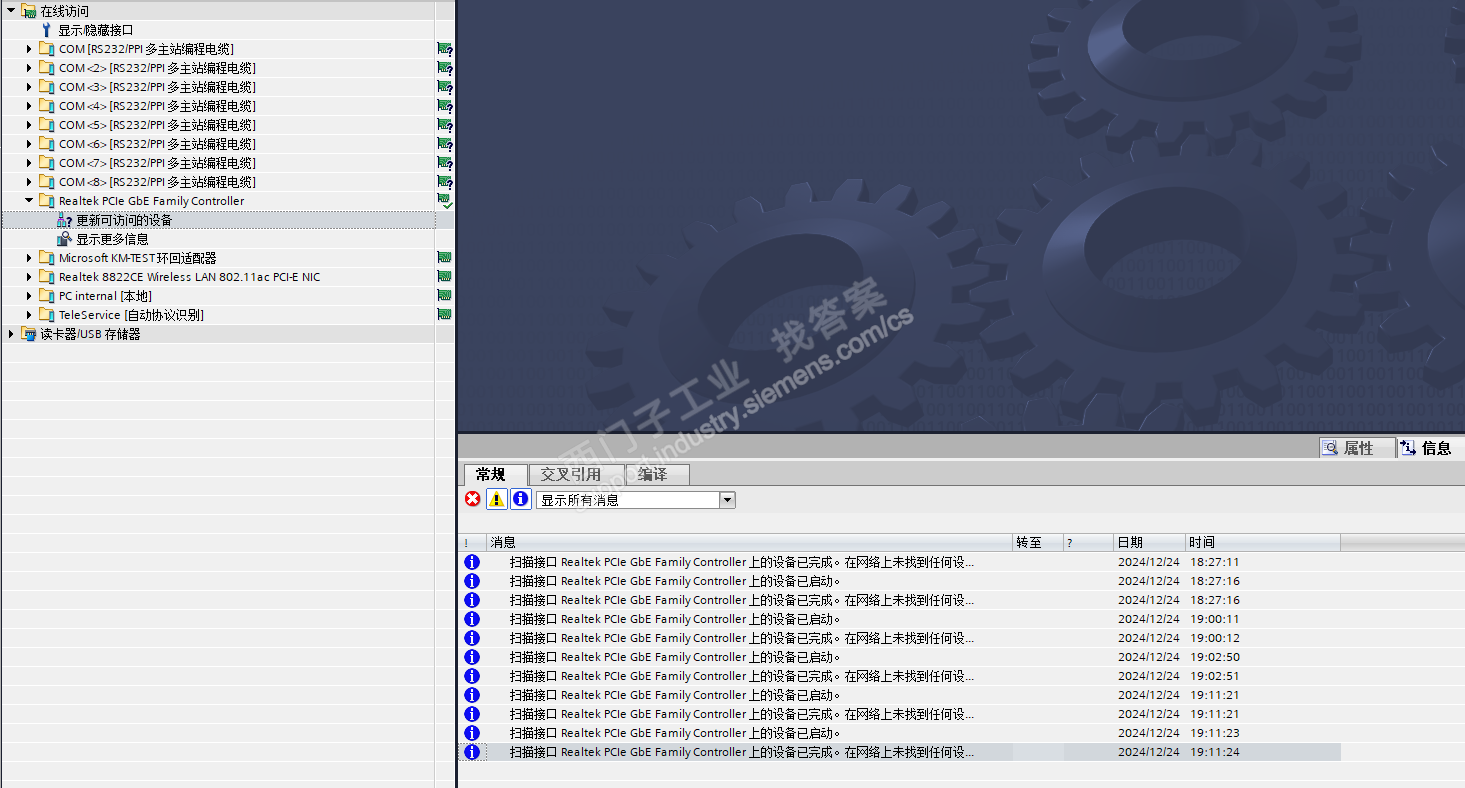Open the 编译 tab
Image resolution: width=1465 pixels, height=788 pixels.
657,474
